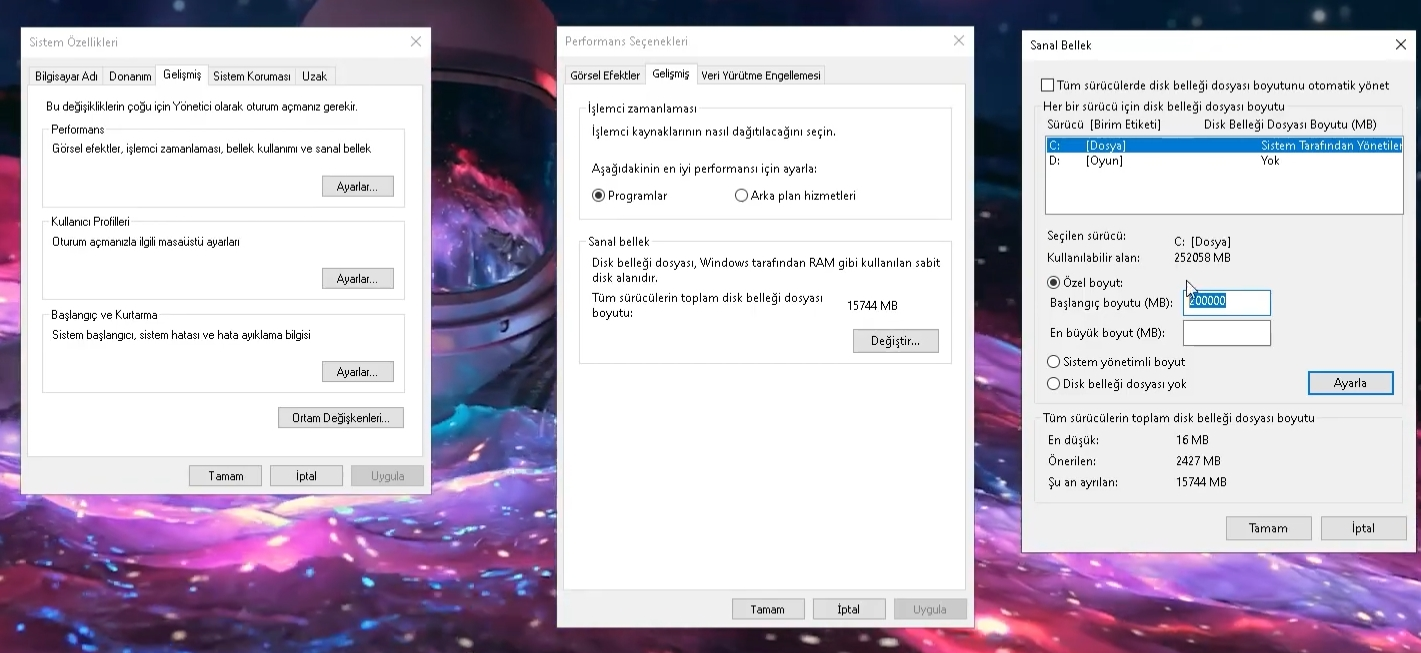Open Başlangıç ve Kurtarma Ayarlar button
The image size is (1421, 653).
pos(357,372)
